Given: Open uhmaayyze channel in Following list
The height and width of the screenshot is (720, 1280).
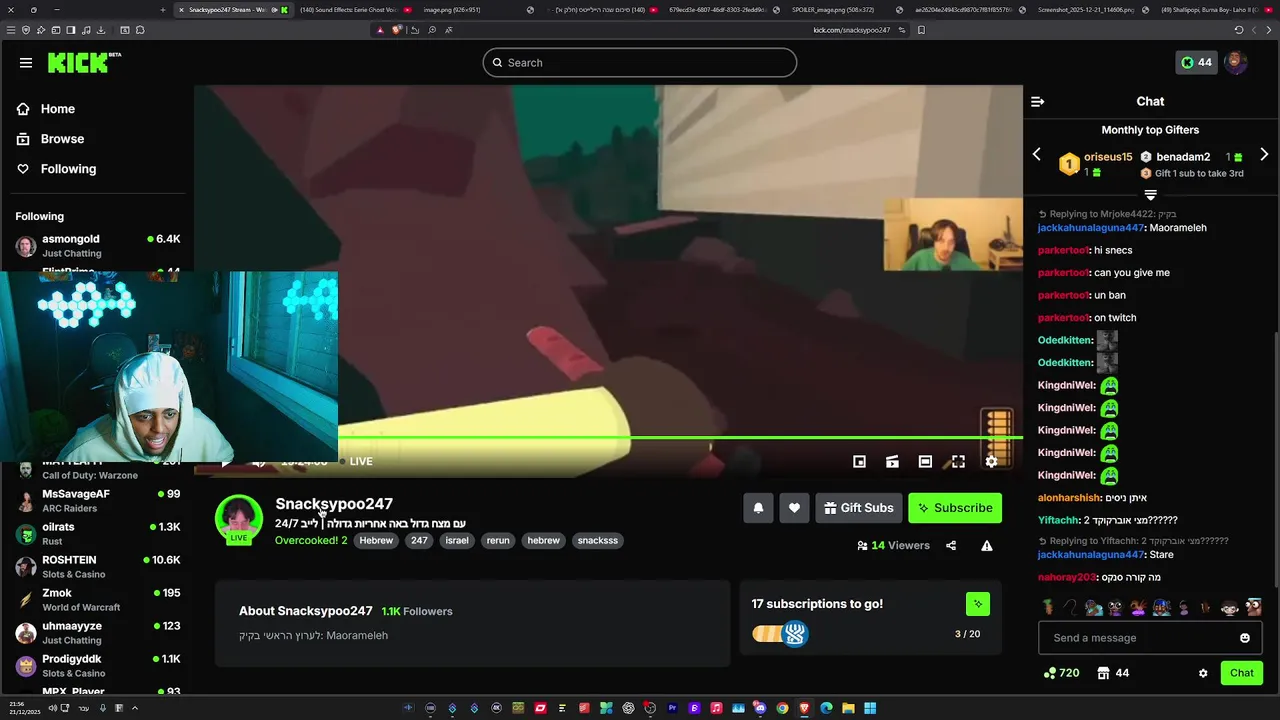Looking at the screenshot, I should click(x=97, y=633).
